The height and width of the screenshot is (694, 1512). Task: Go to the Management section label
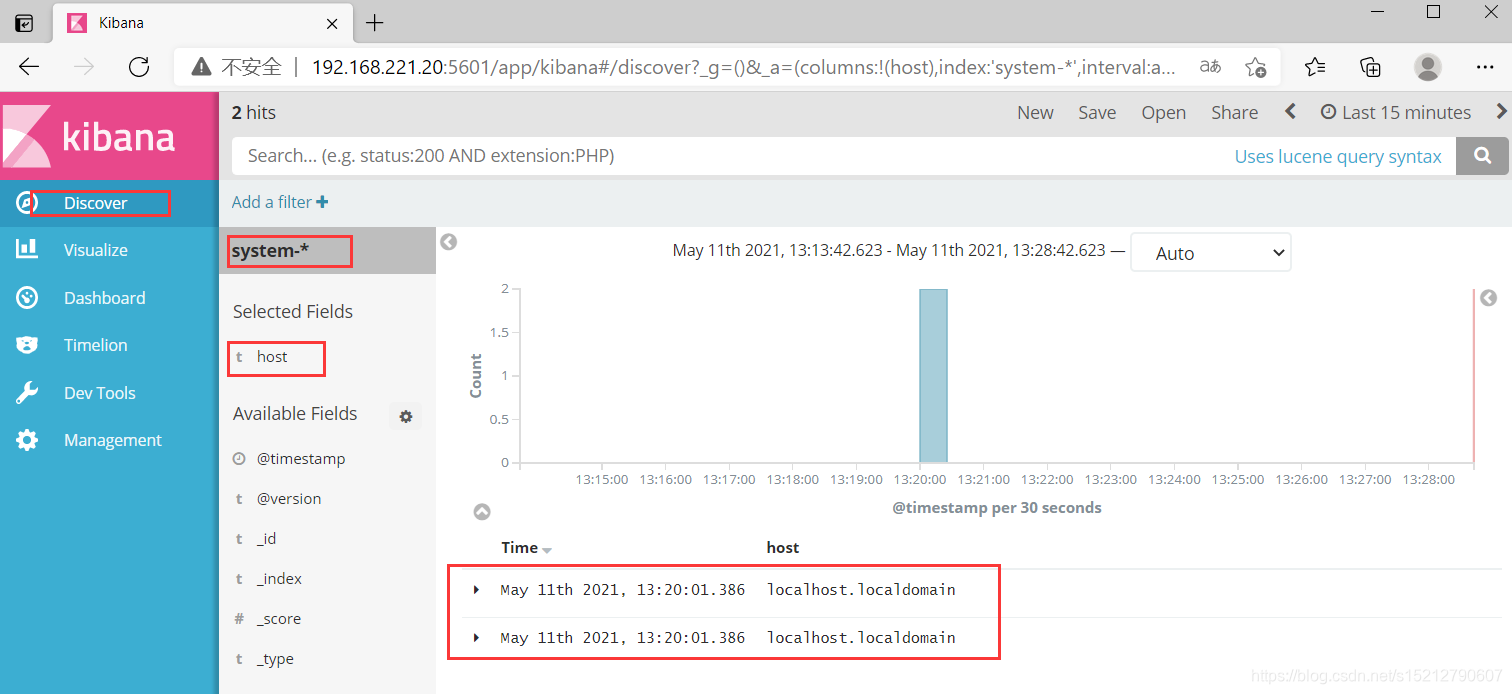(113, 440)
